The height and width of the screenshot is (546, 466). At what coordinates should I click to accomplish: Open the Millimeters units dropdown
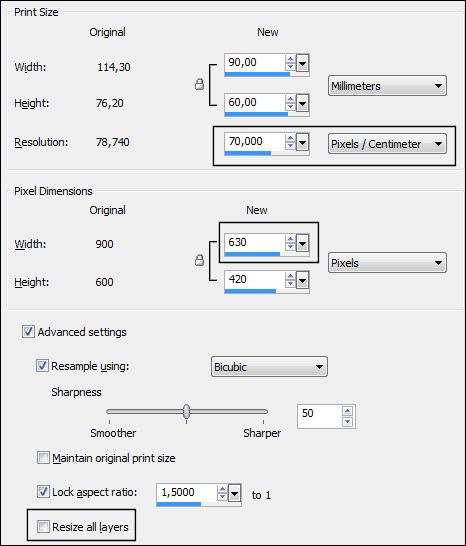[x=387, y=86]
